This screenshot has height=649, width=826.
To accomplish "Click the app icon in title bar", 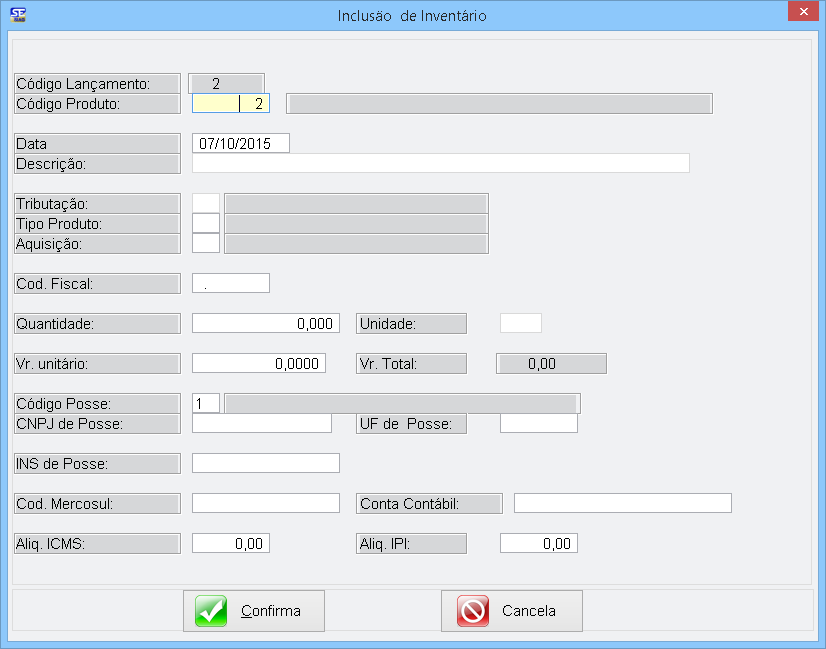I will [17, 15].
